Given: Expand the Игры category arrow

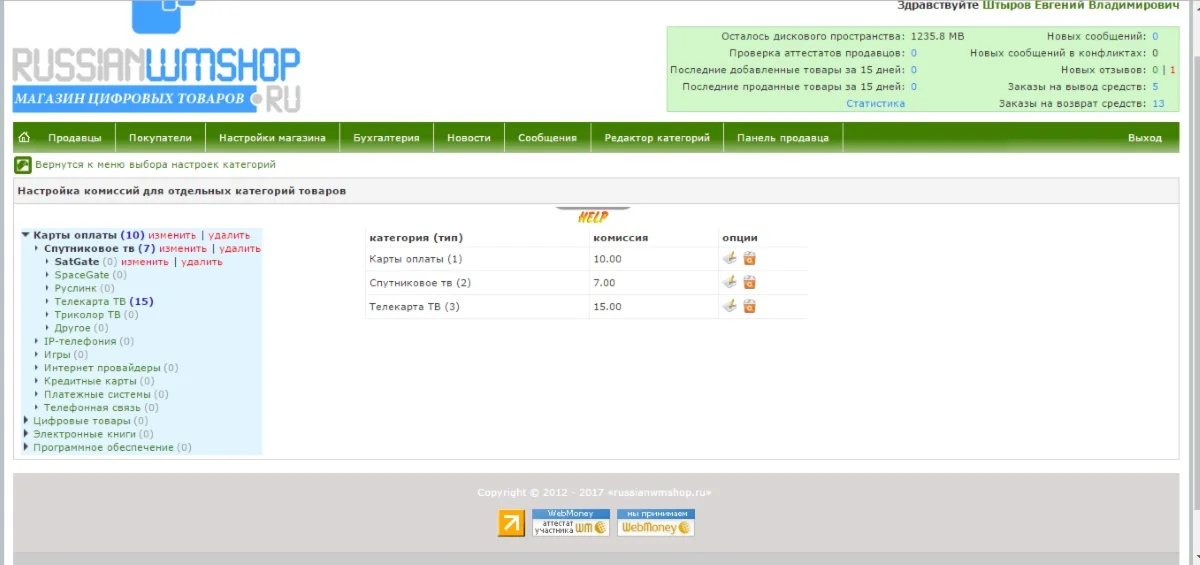Looking at the screenshot, I should [x=37, y=354].
